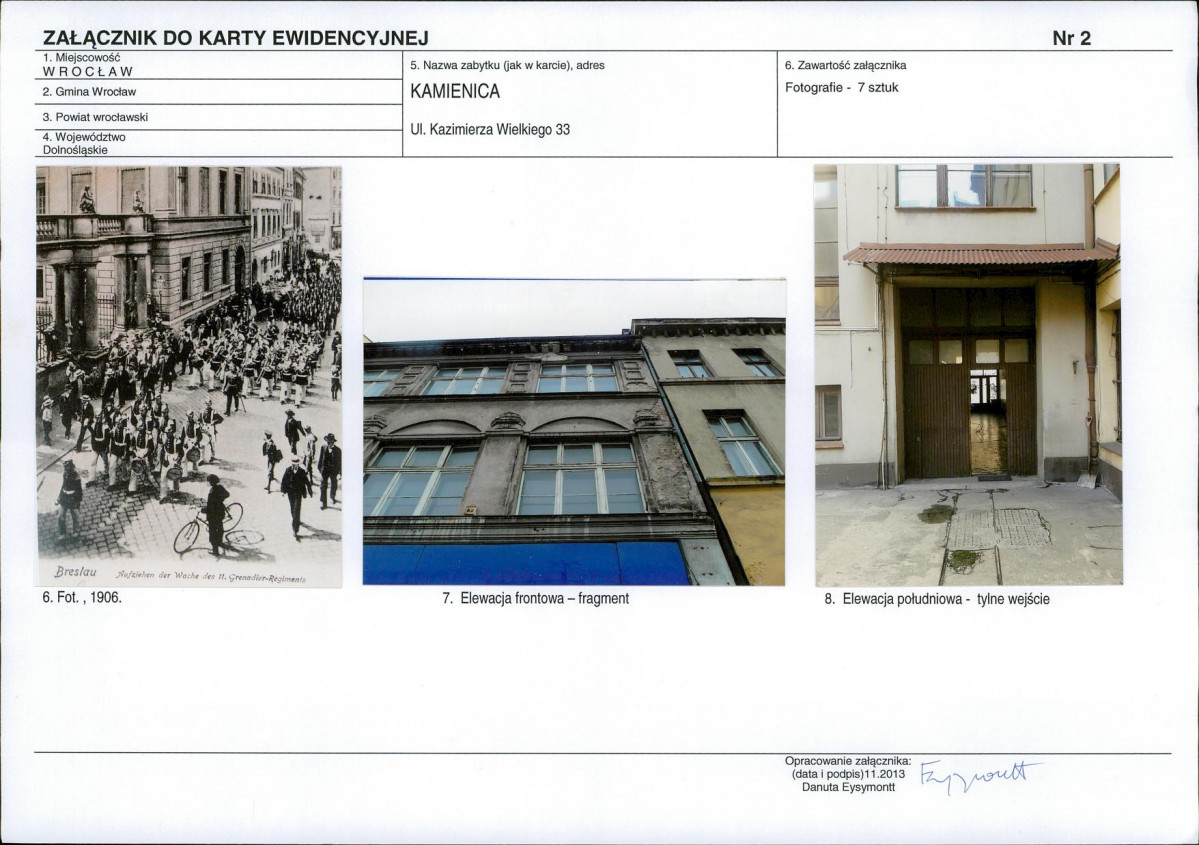This screenshot has height=845, width=1199.
Task: Click the text 'Fotografie - 7 sztuk'
Action: 841,87
